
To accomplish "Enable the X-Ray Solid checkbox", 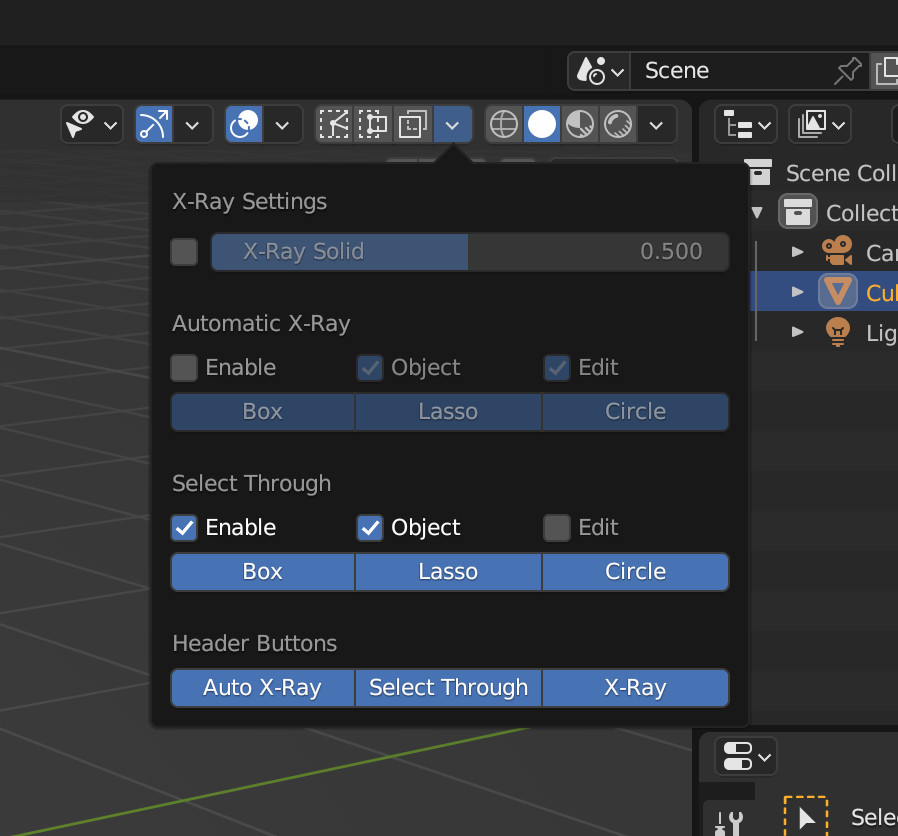I will coord(184,252).
